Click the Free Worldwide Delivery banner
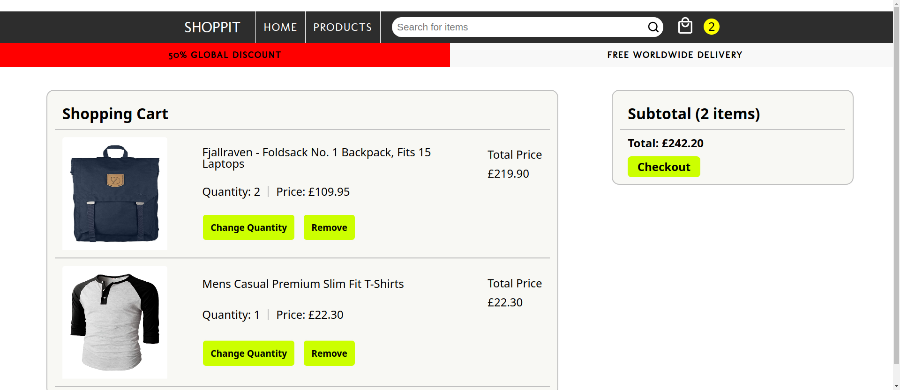The height and width of the screenshot is (390, 900). (x=675, y=55)
